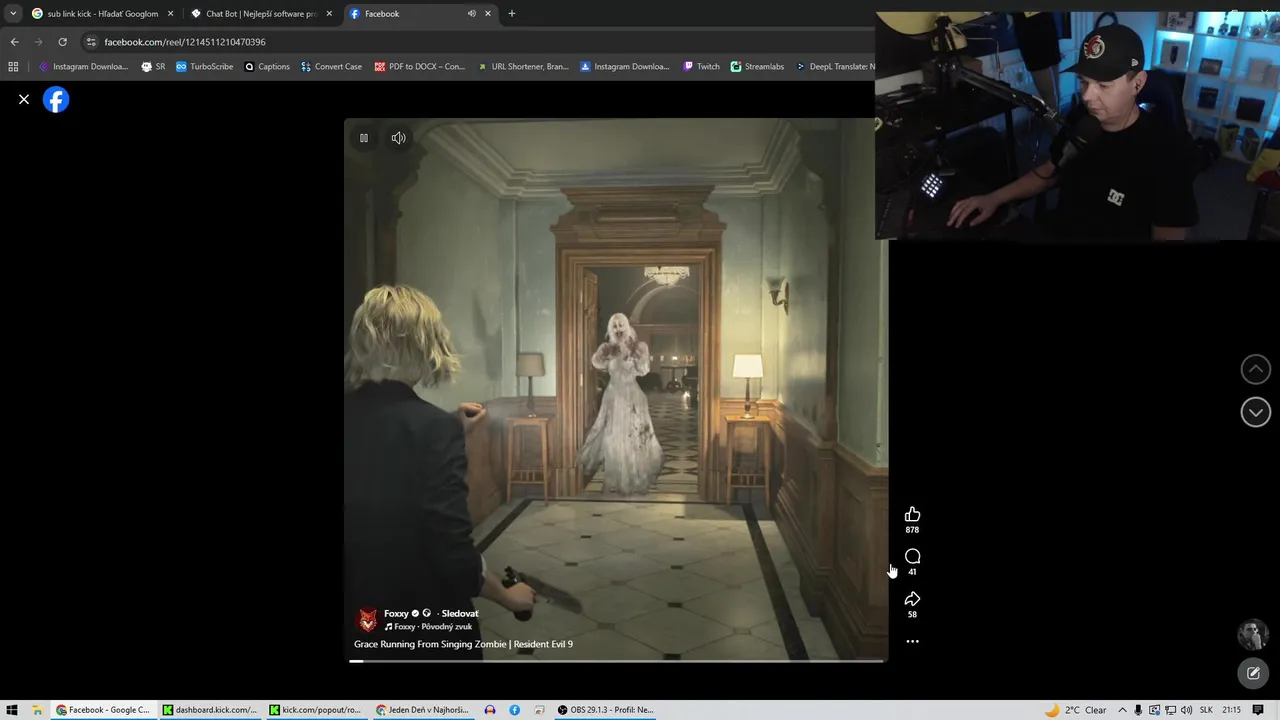Go to previous reel with up chevron

click(x=1255, y=369)
